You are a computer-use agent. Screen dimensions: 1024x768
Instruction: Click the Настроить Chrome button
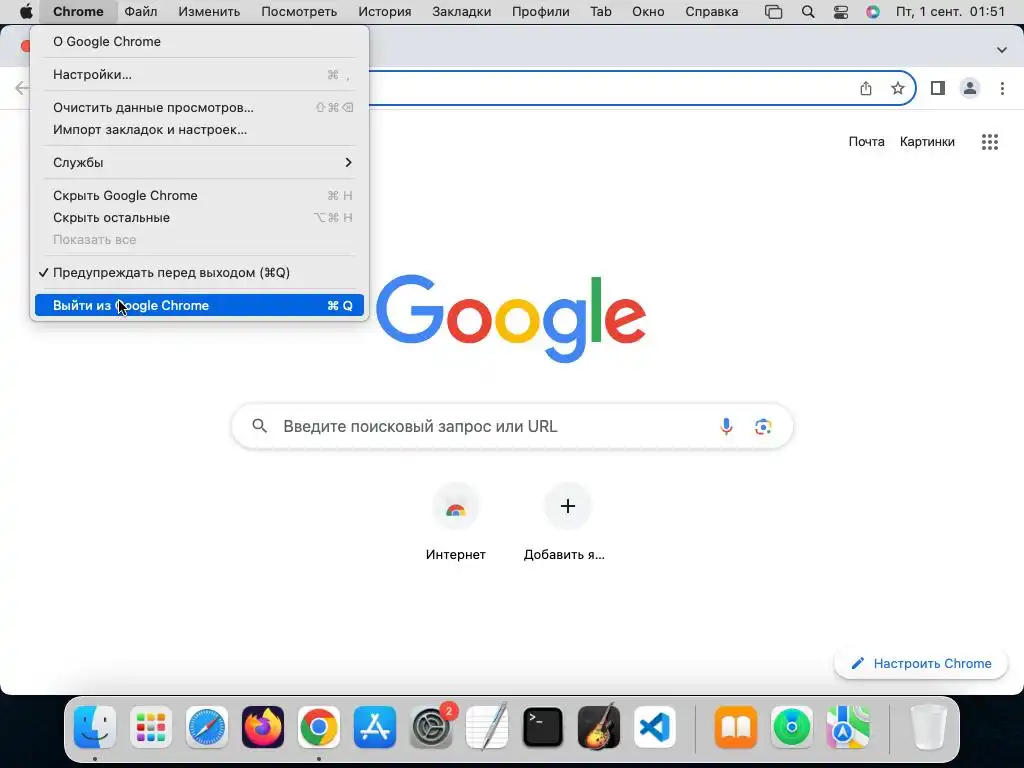[x=921, y=664]
